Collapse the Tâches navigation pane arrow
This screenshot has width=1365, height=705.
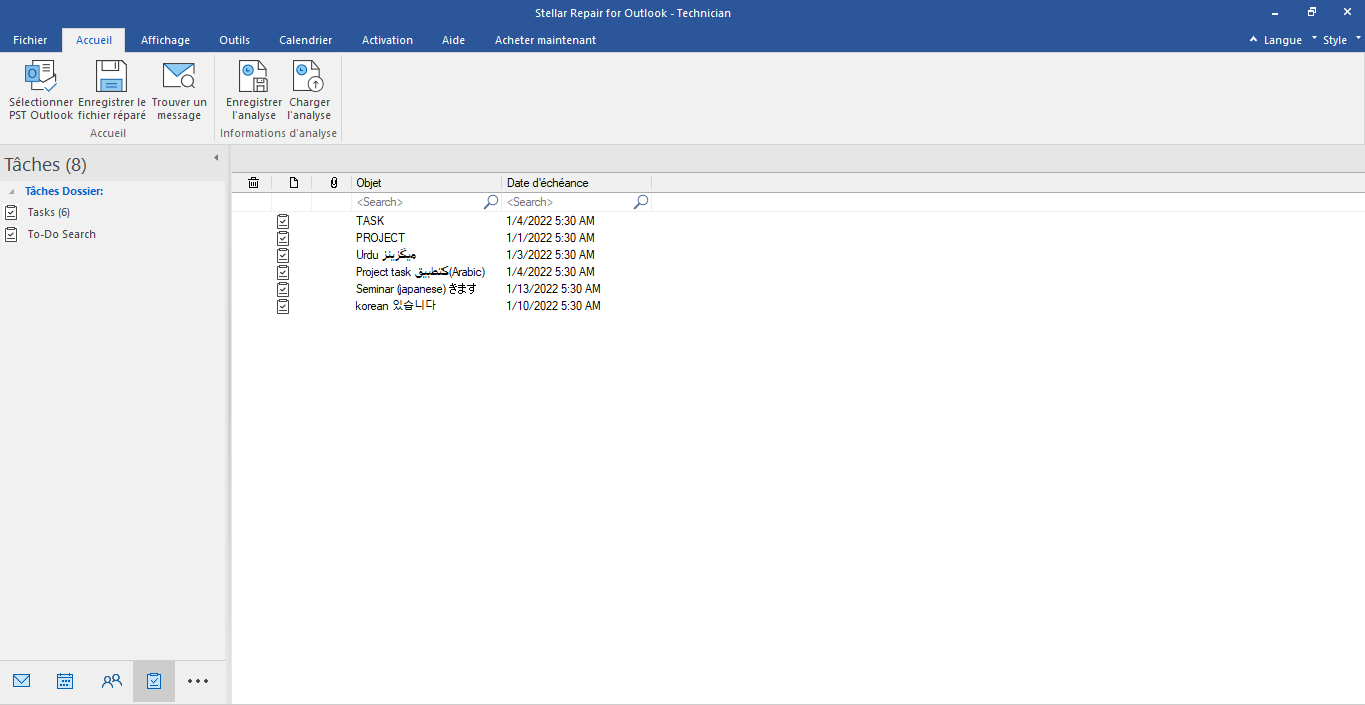tap(216, 158)
